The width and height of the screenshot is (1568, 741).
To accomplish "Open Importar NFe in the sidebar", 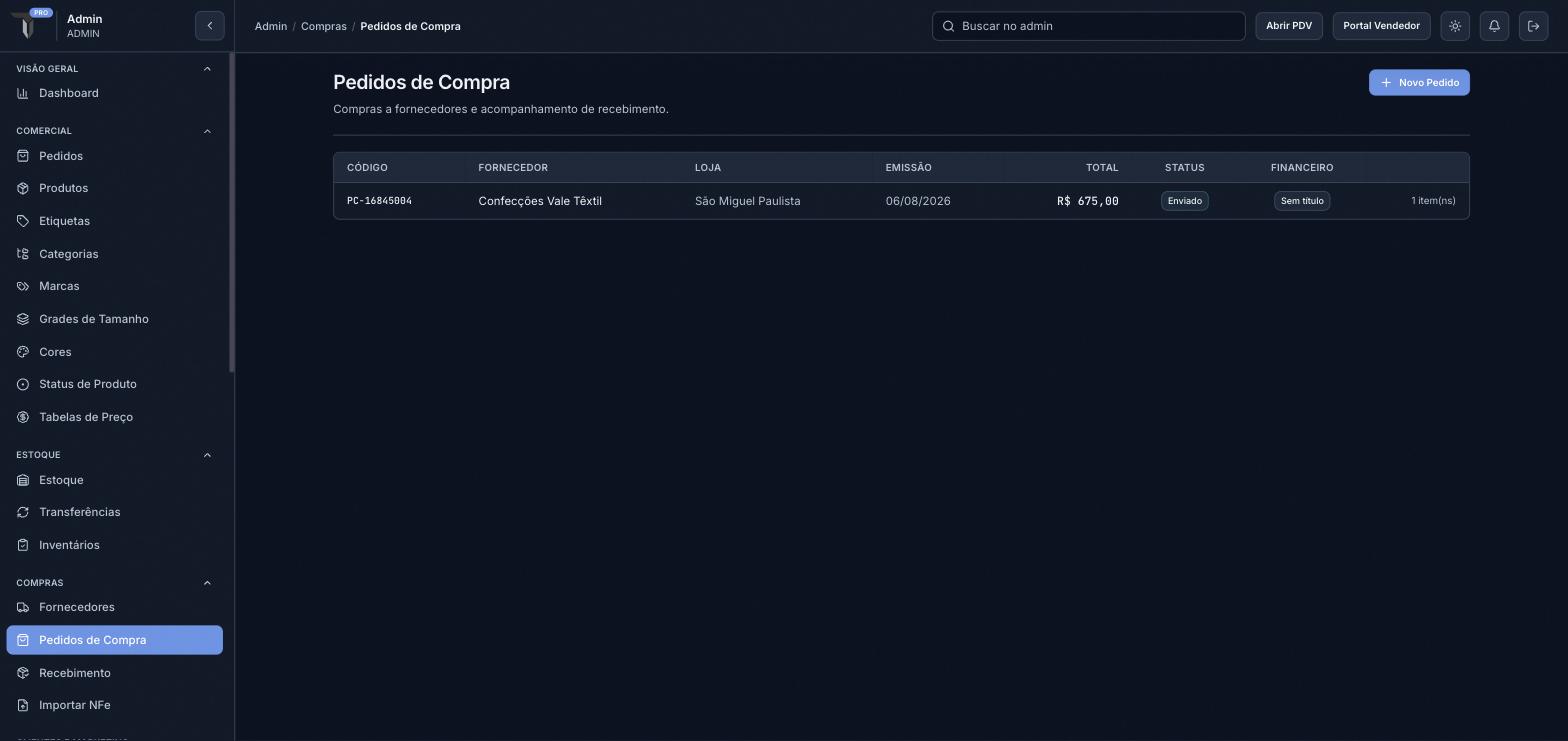I will (x=114, y=705).
